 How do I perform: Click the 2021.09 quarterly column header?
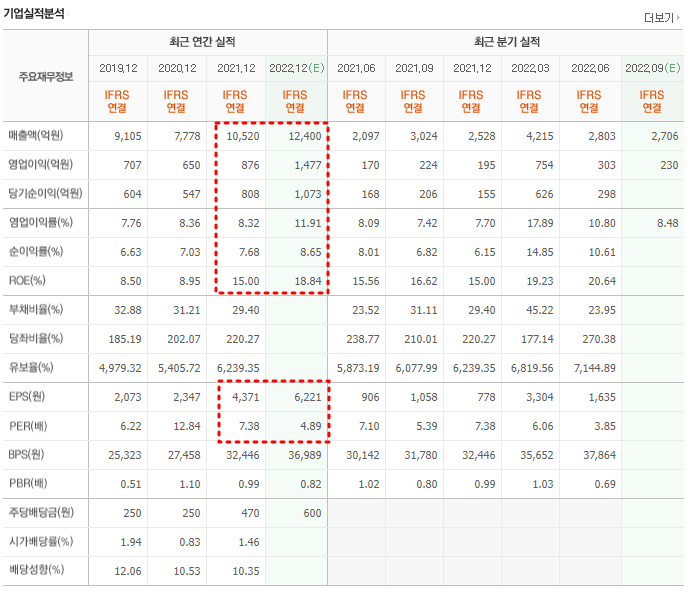pyautogui.click(x=414, y=68)
